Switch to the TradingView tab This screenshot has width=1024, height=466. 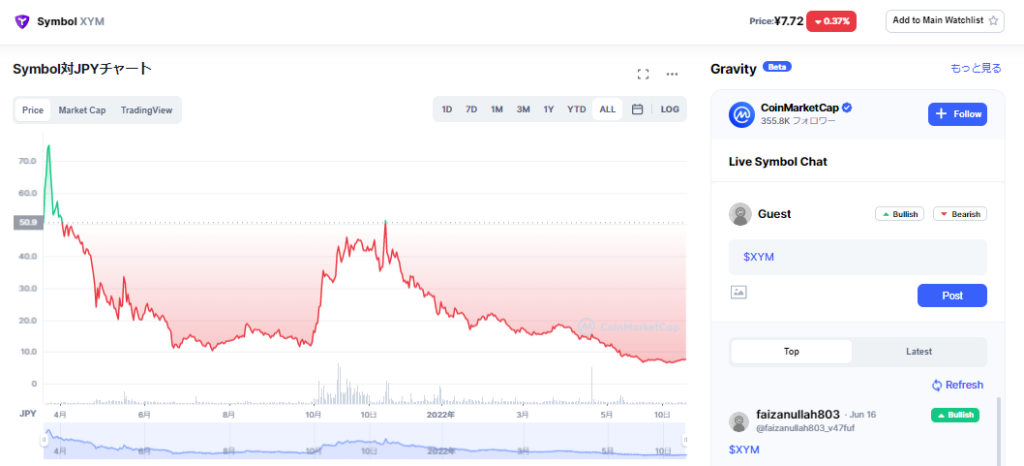coord(147,110)
